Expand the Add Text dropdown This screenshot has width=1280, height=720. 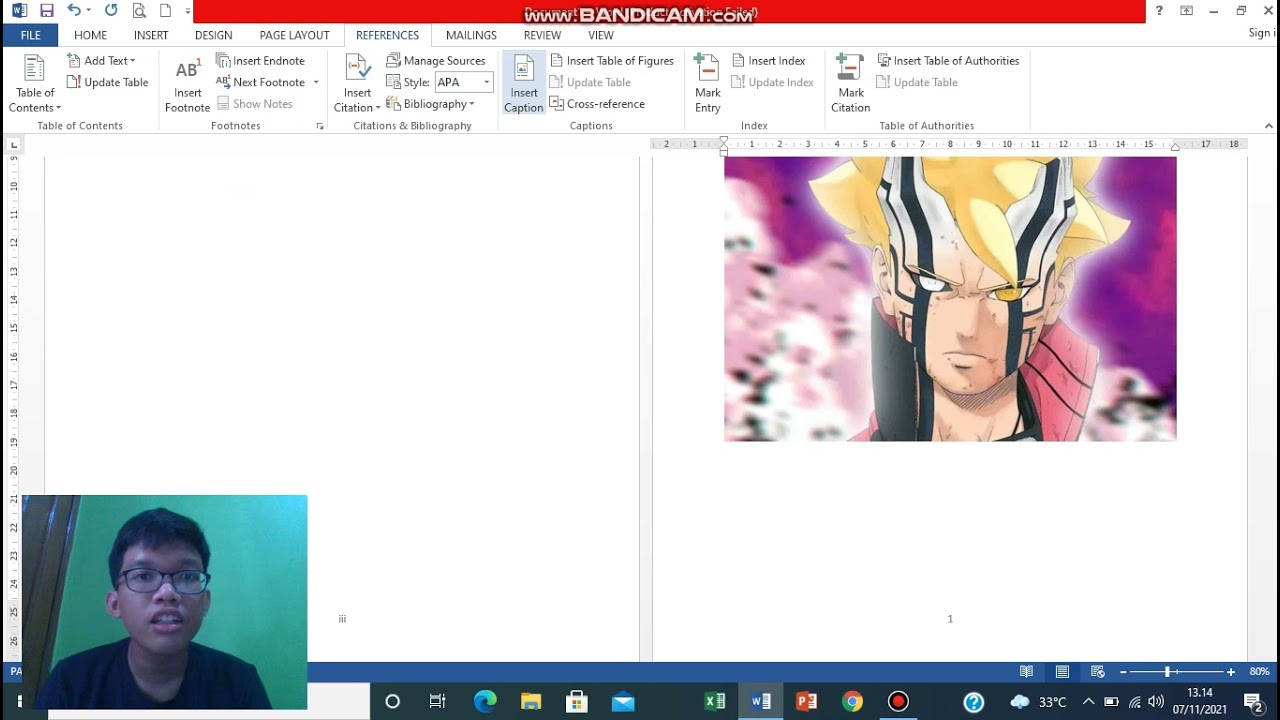tap(101, 61)
